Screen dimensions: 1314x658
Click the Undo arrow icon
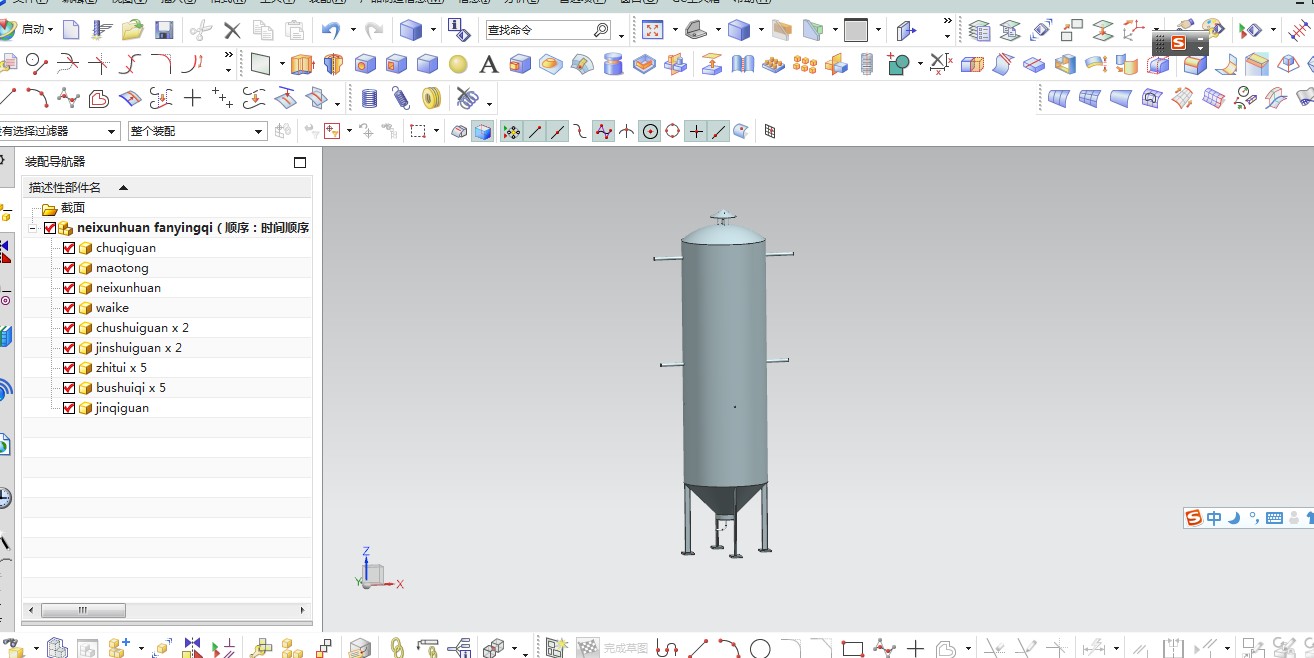click(x=331, y=31)
